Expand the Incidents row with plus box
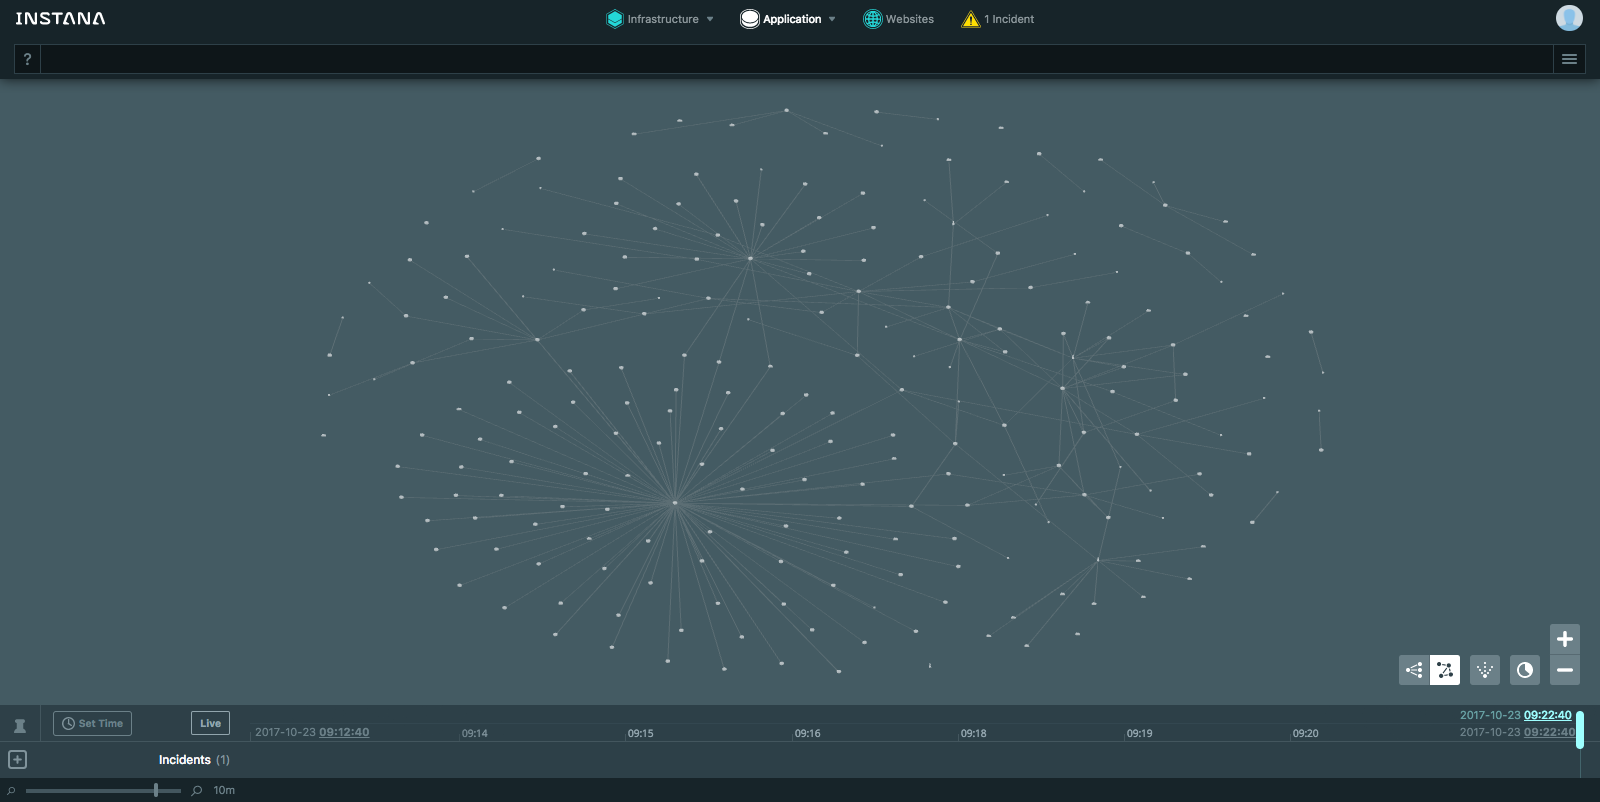This screenshot has width=1600, height=802. click(18, 760)
